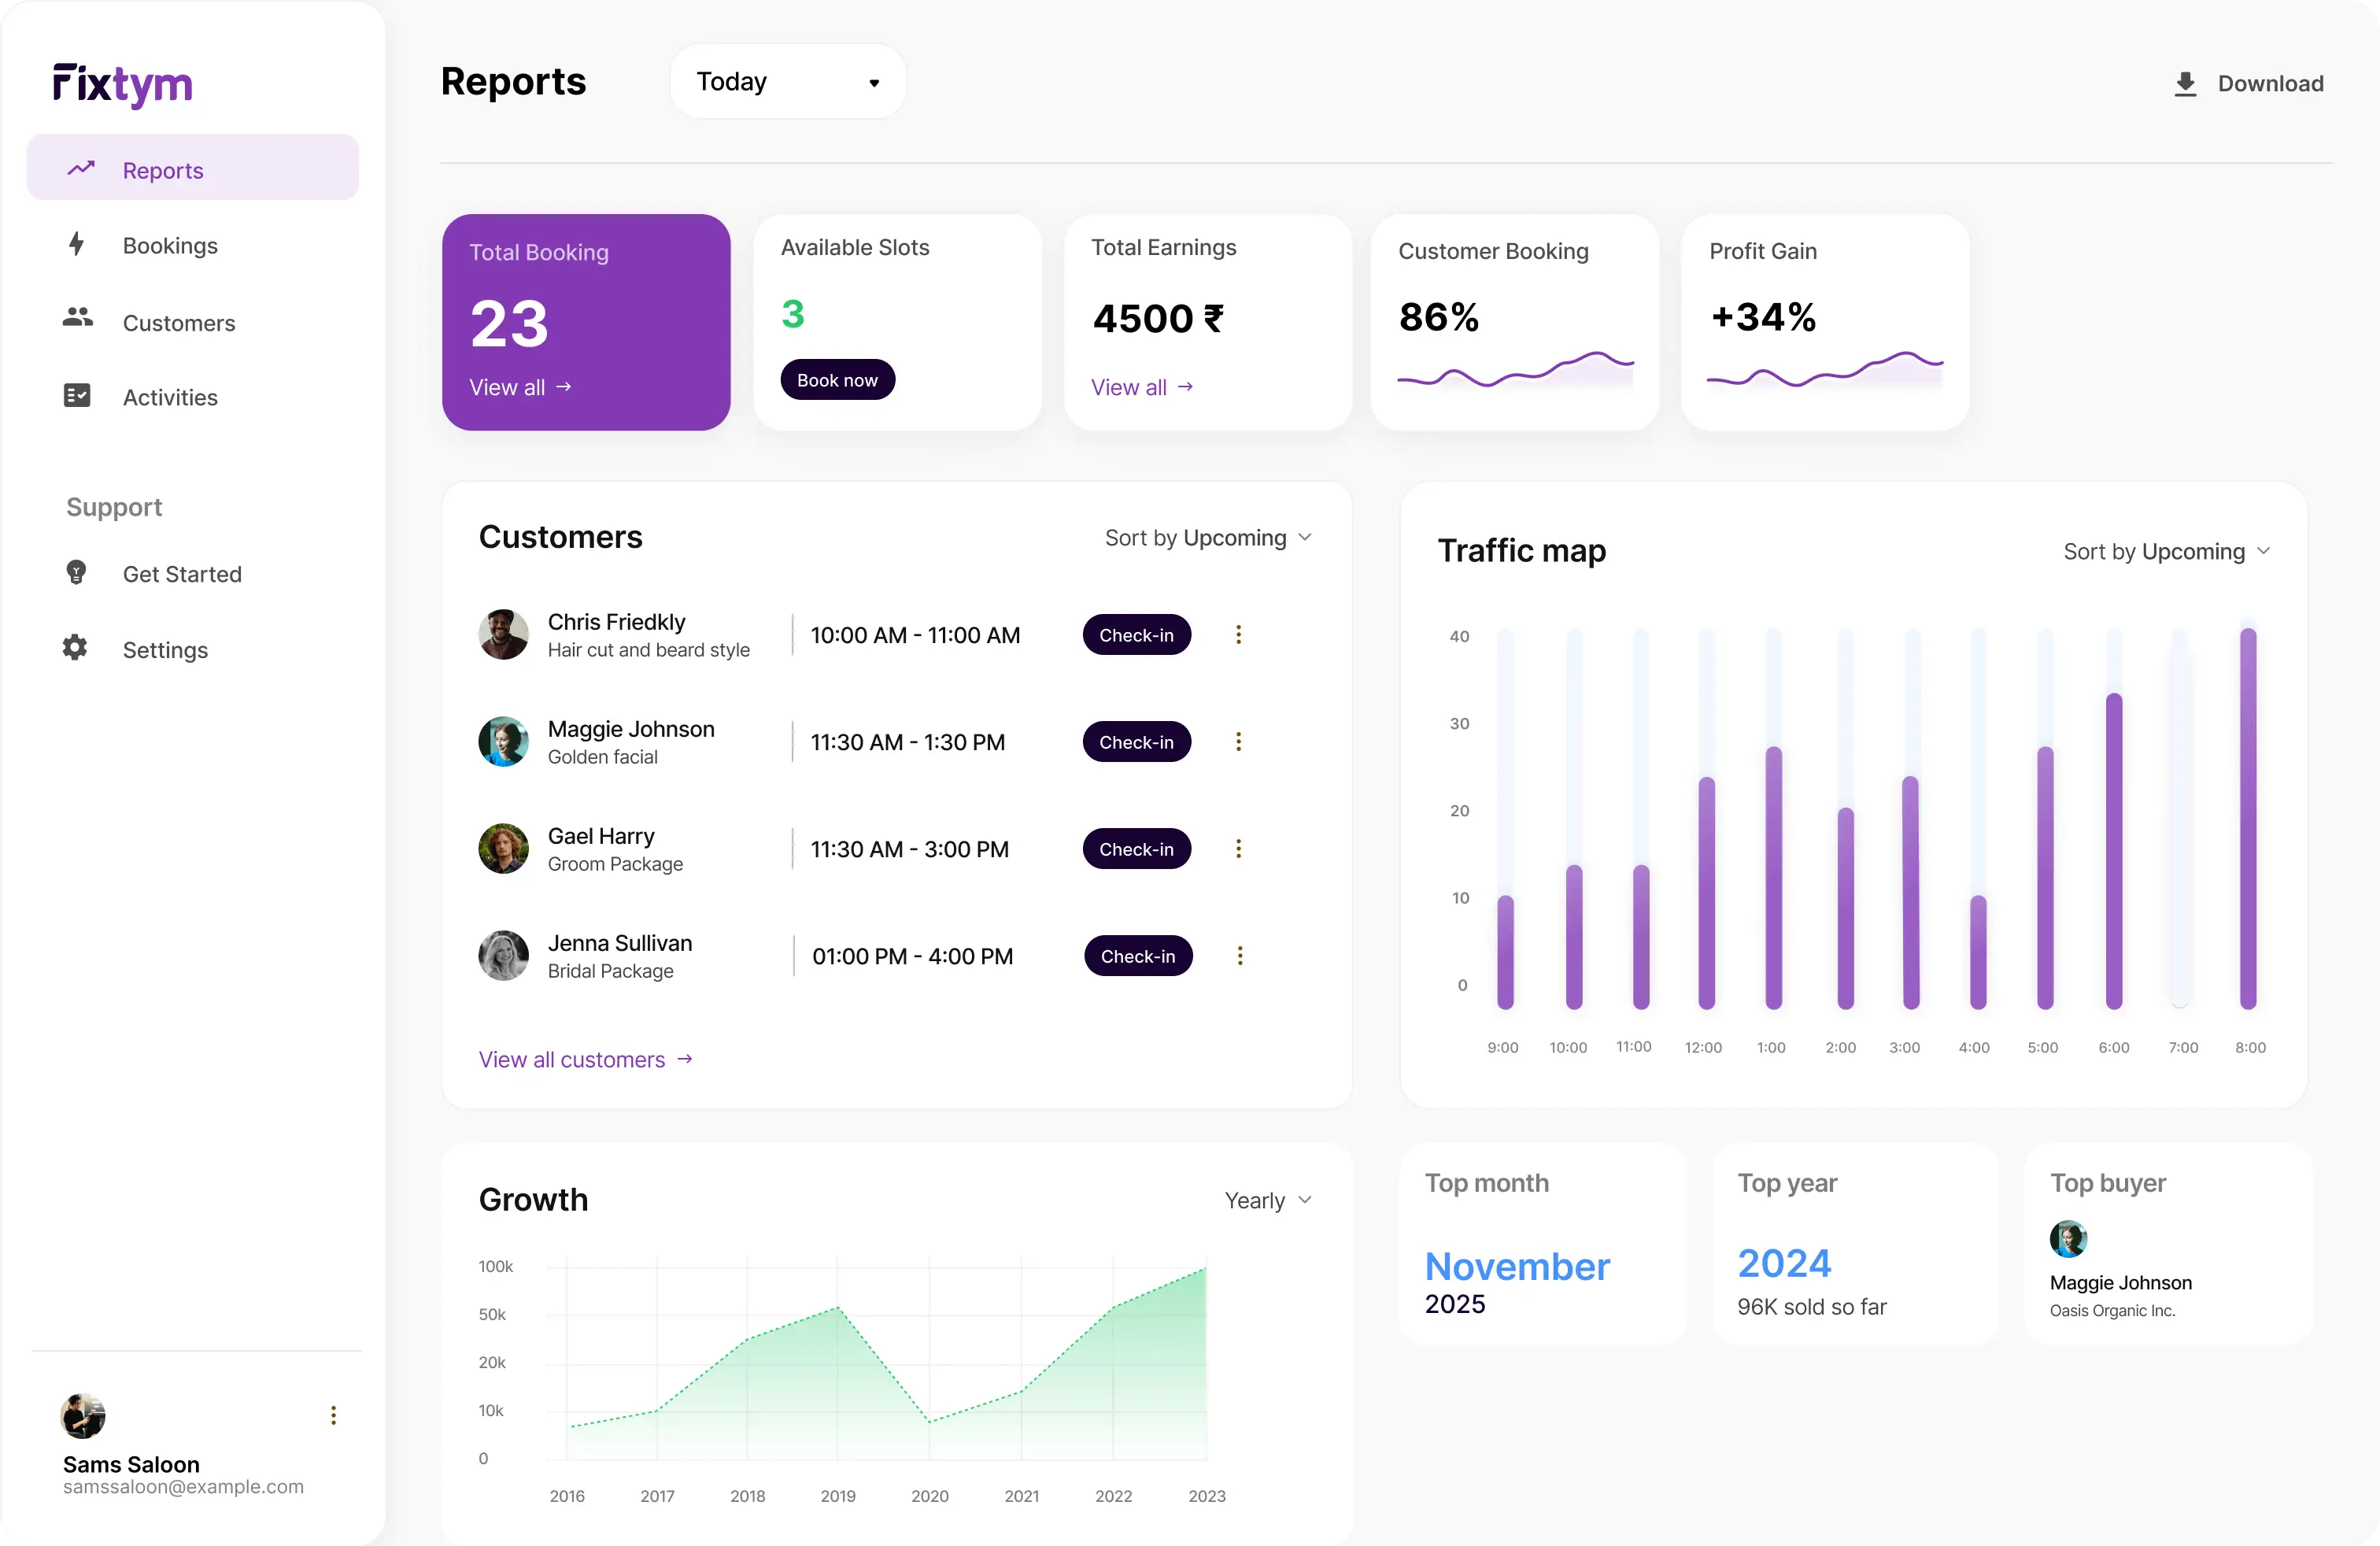The height and width of the screenshot is (1546, 2380).
Task: Click the Get Started lightbulb icon
Action: pyautogui.click(x=76, y=572)
